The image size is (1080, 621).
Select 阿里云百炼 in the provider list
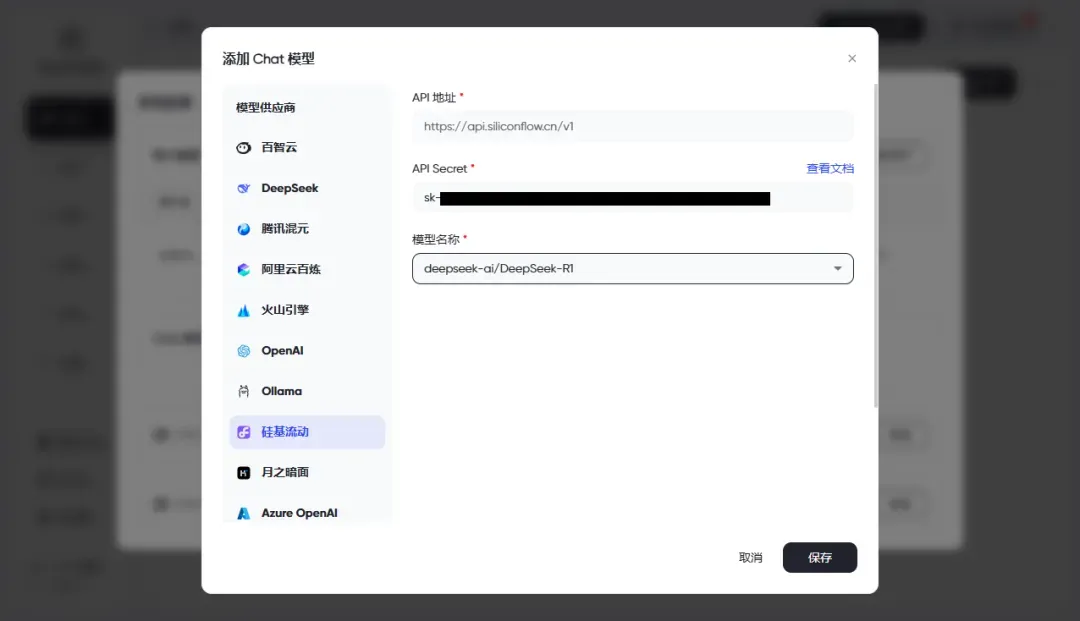pyautogui.click(x=307, y=270)
